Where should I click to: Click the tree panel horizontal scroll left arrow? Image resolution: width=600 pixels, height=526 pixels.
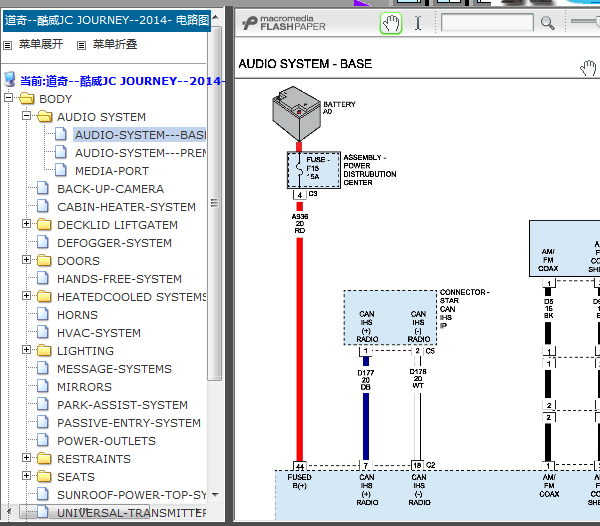(x=9, y=511)
